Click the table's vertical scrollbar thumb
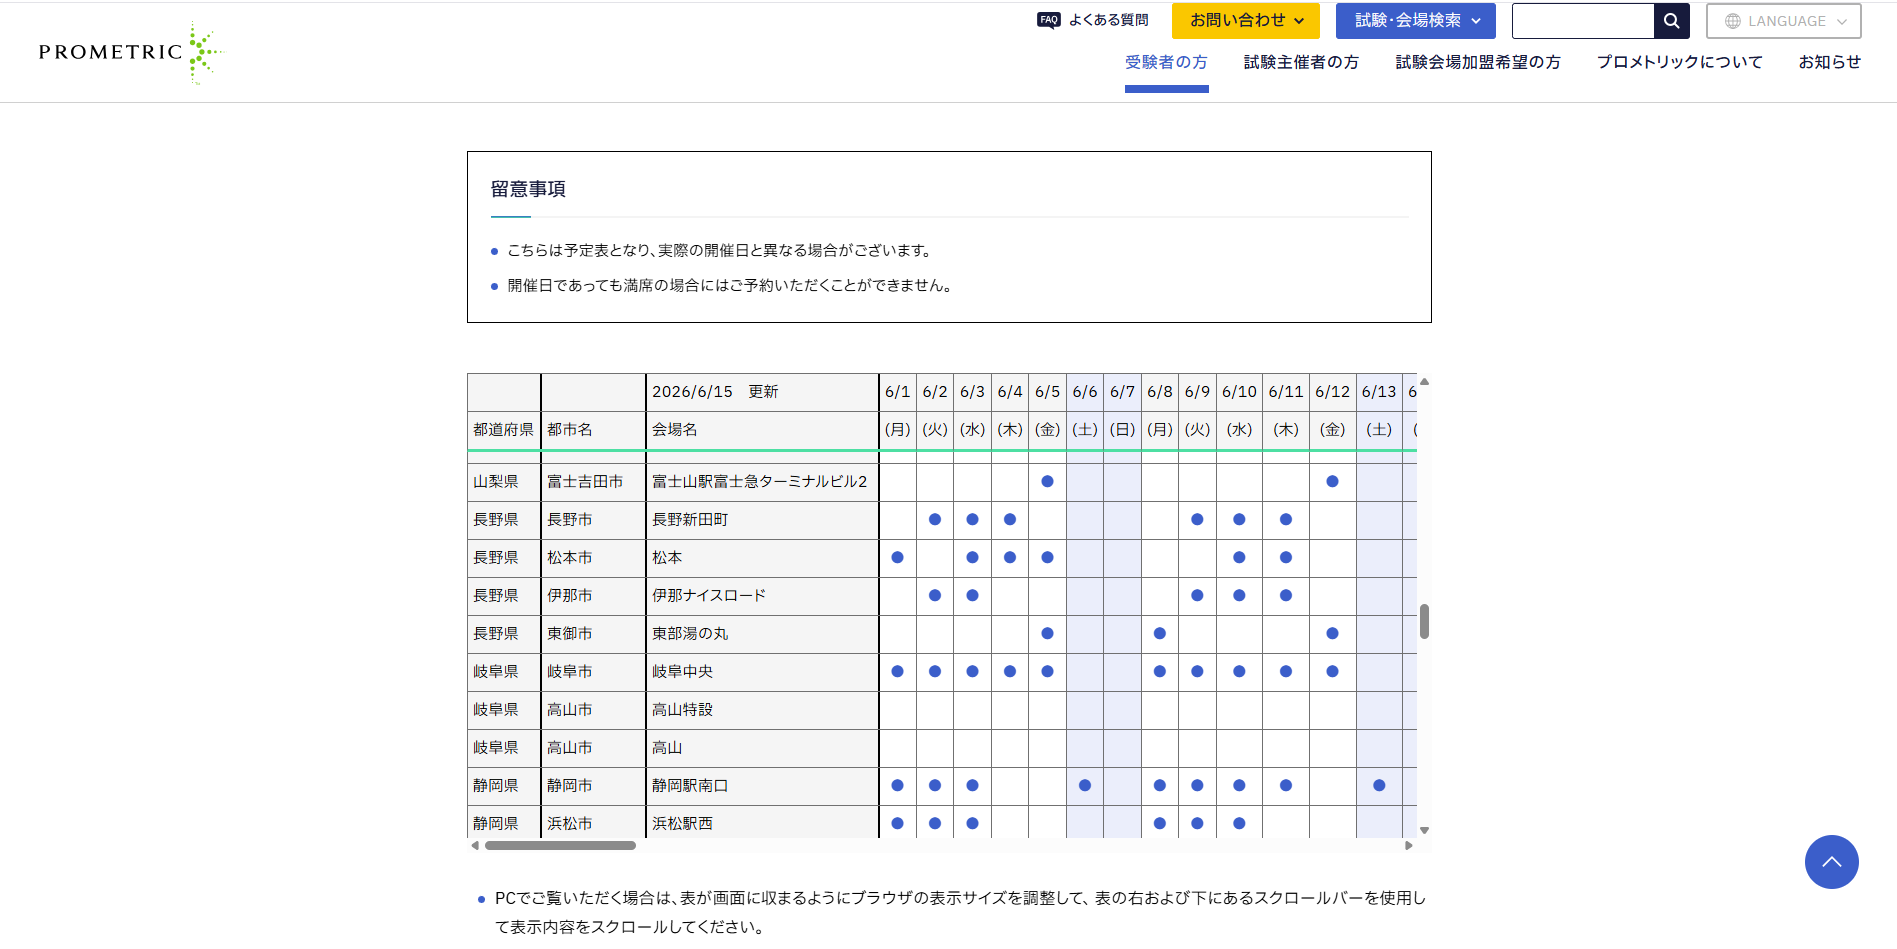 [1424, 621]
